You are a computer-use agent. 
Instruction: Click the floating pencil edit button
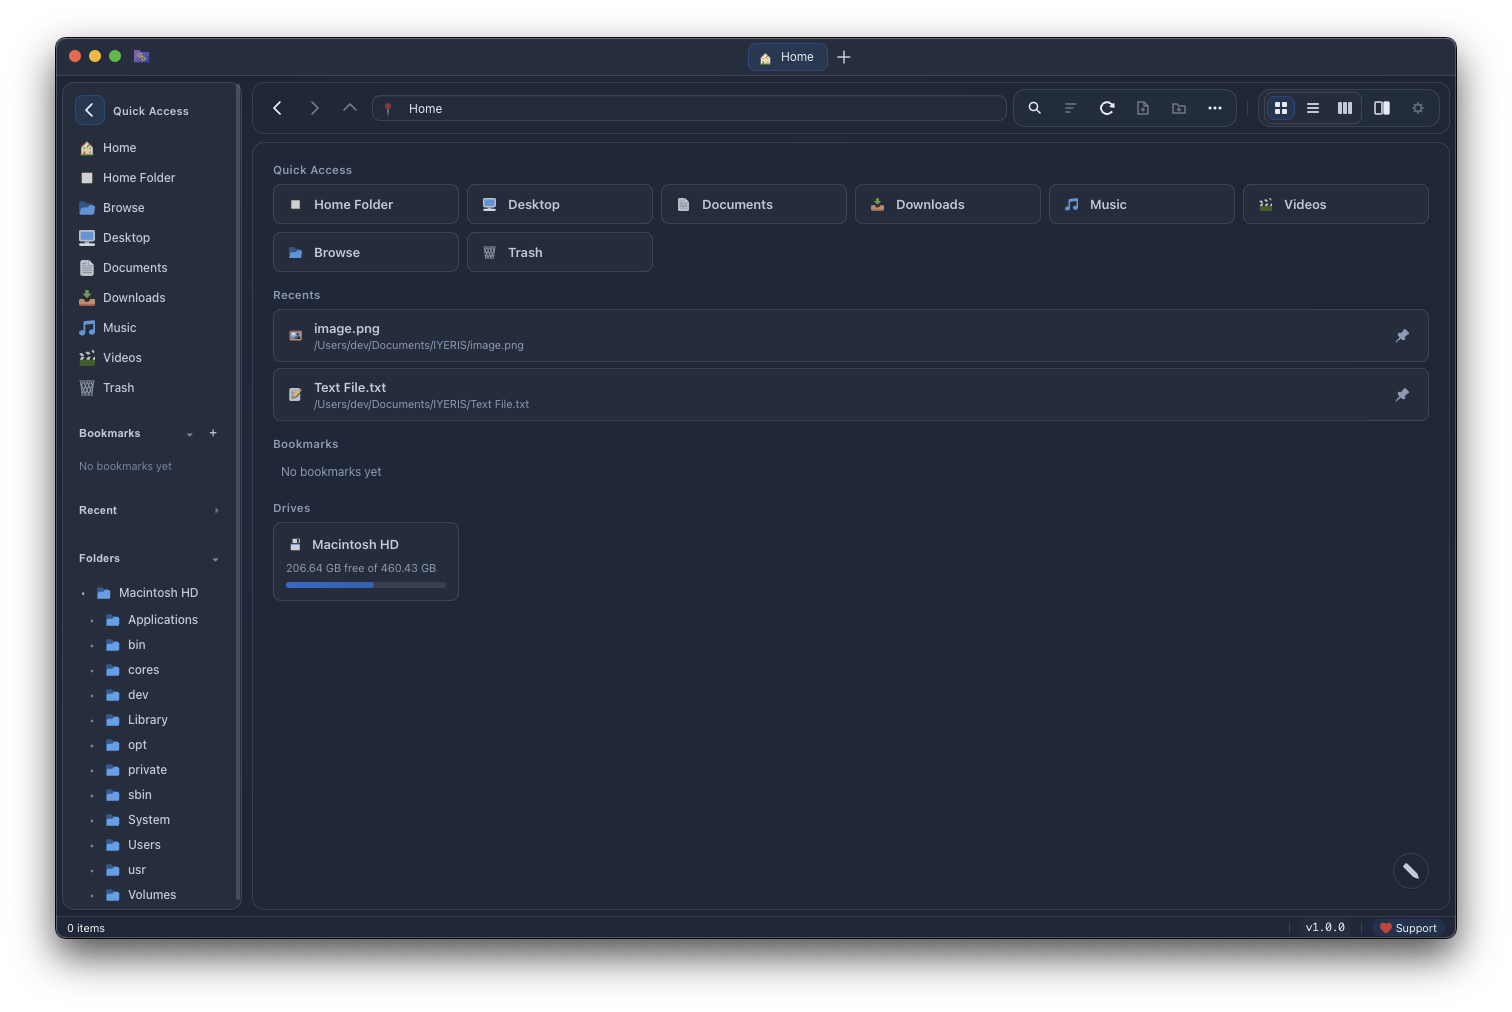1411,871
